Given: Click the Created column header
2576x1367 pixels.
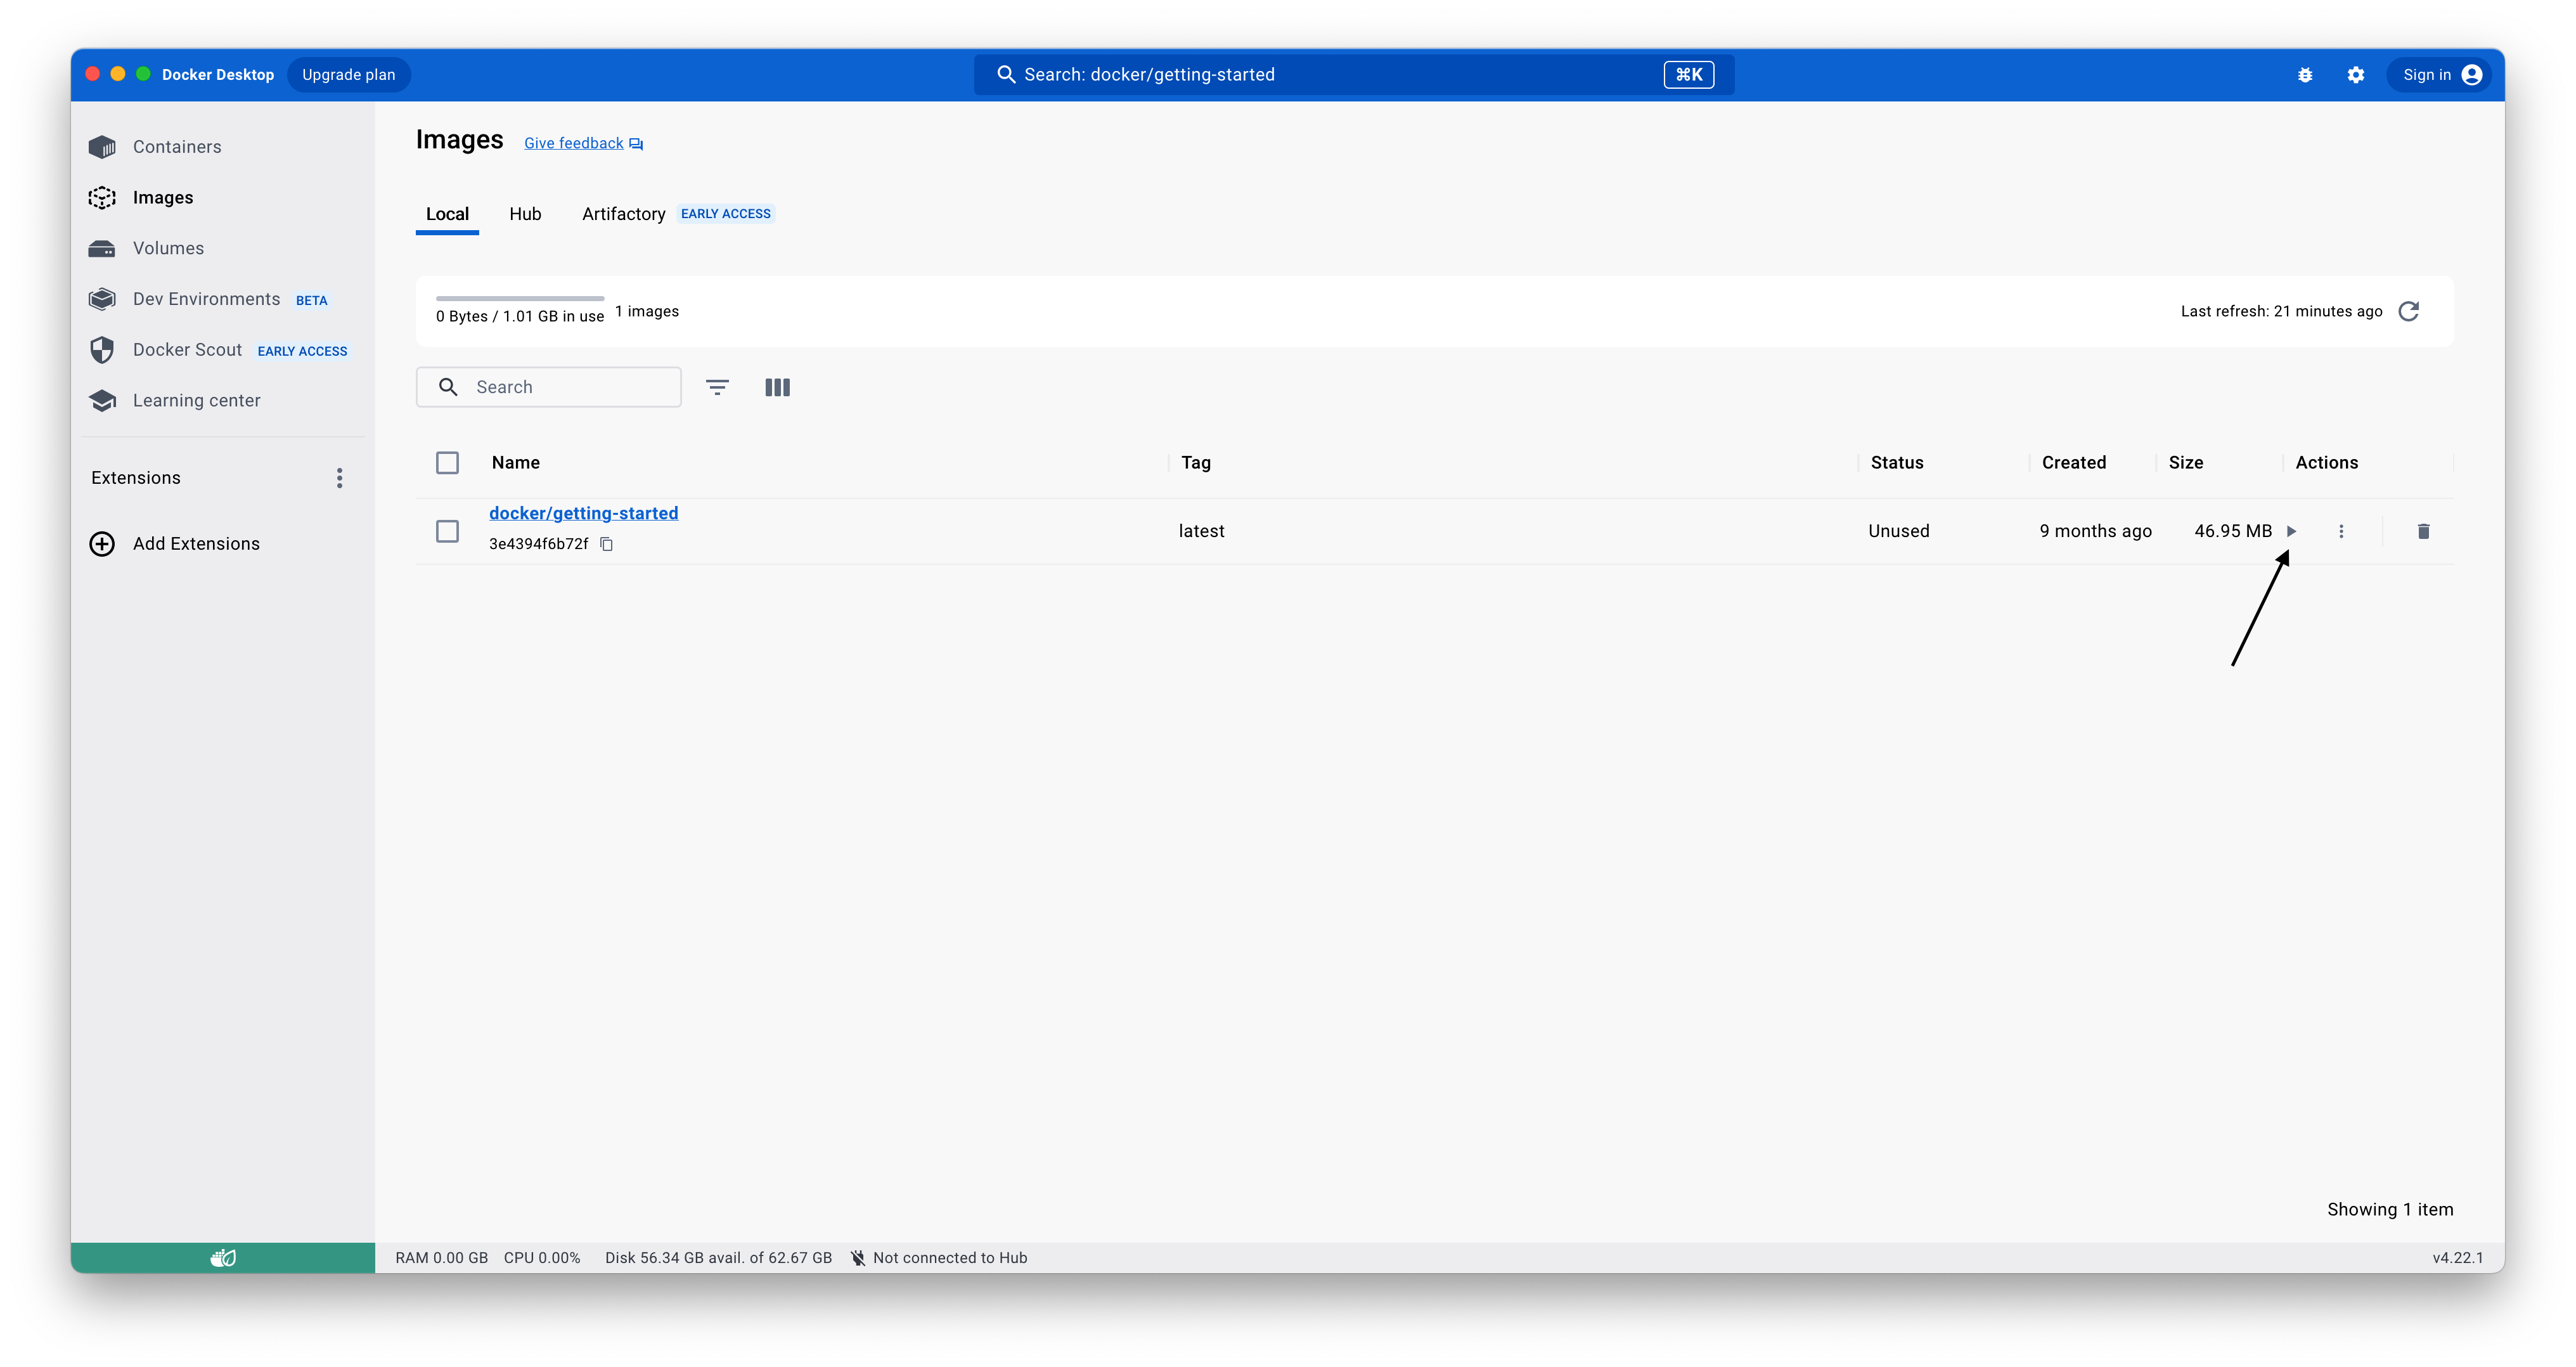Looking at the screenshot, I should pyautogui.click(x=2074, y=462).
